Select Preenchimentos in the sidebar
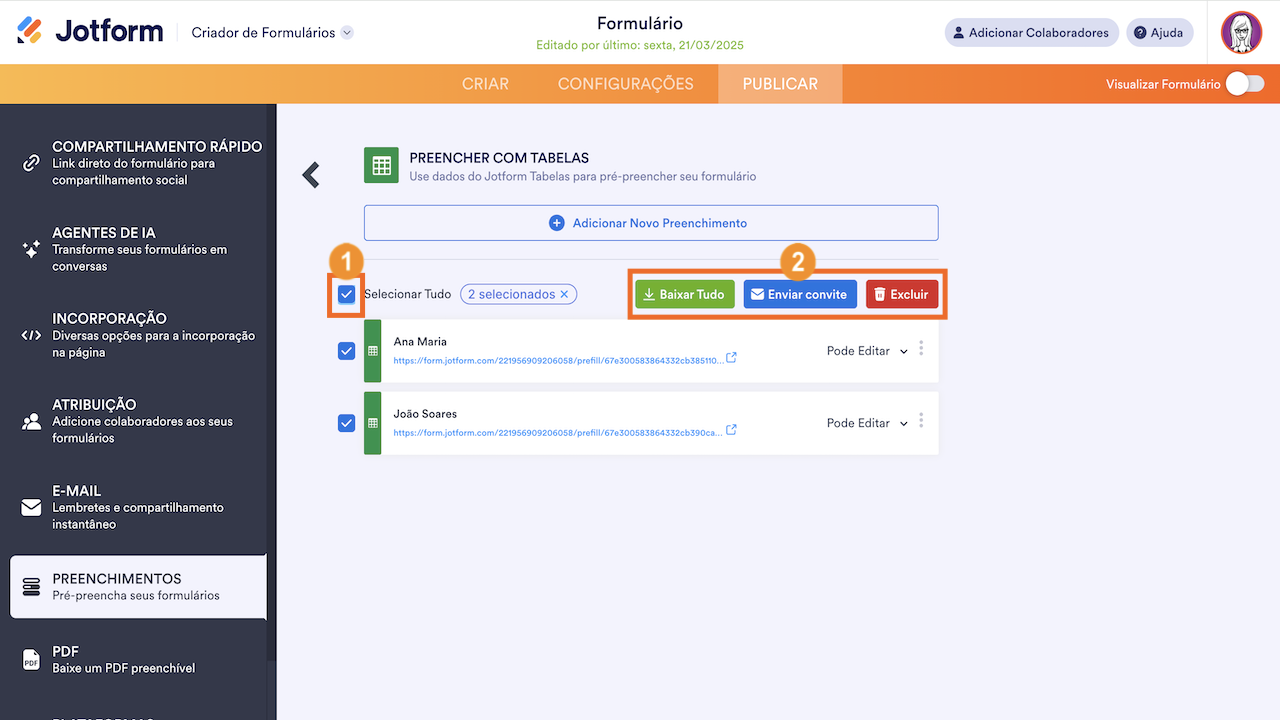Image resolution: width=1280 pixels, height=720 pixels. pyautogui.click(x=139, y=587)
